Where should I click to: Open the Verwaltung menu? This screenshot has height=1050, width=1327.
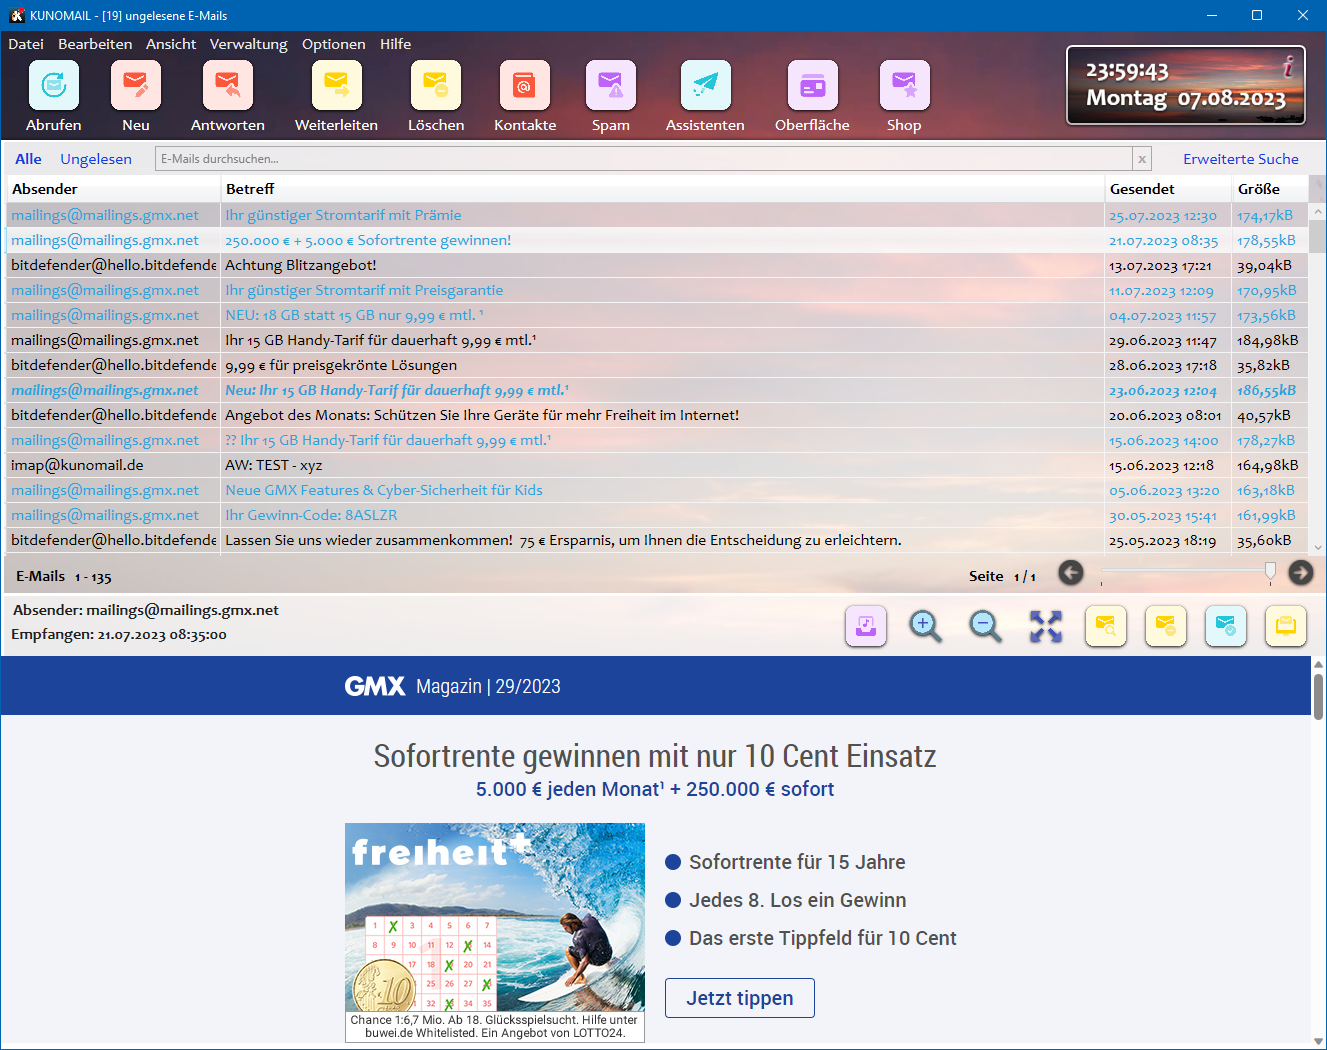249,44
